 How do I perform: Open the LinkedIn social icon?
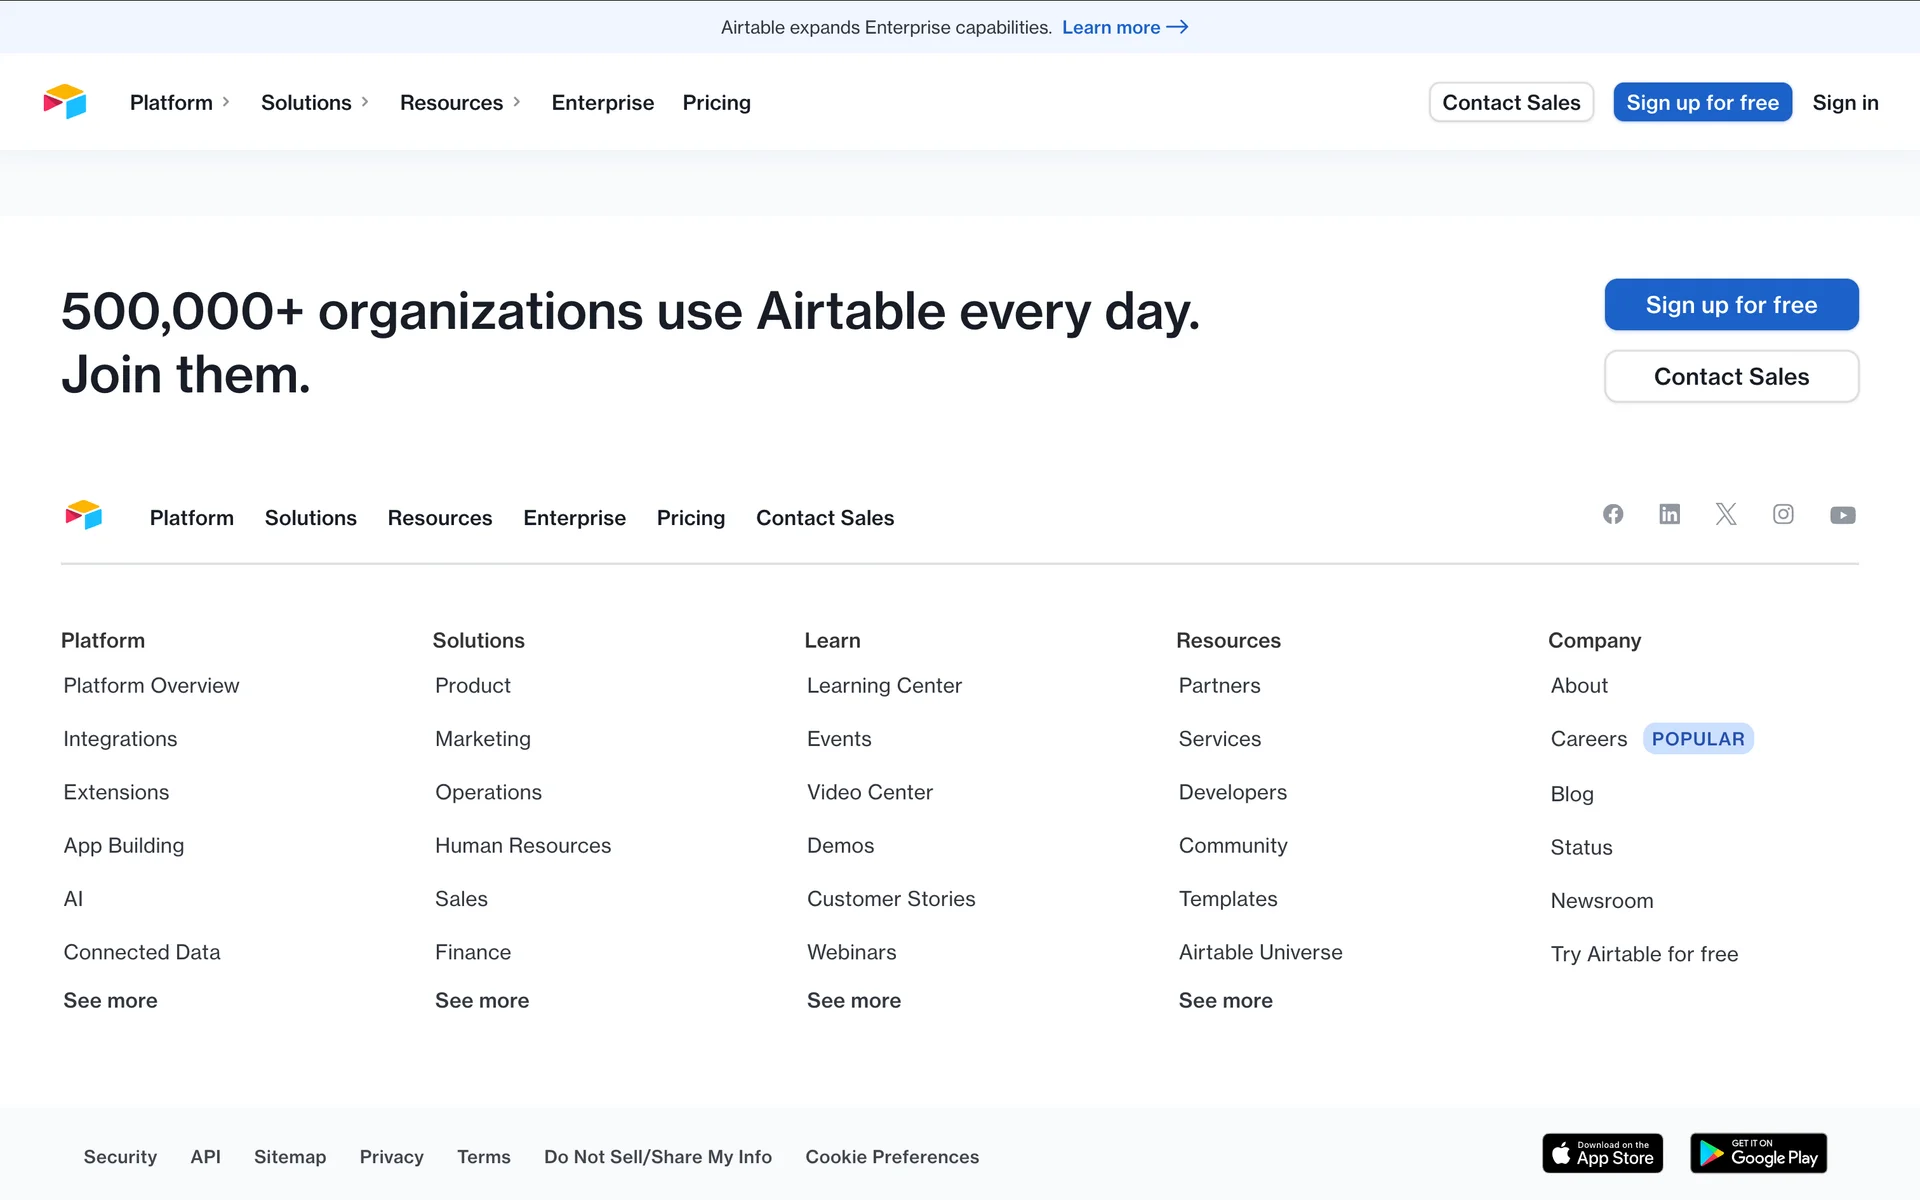tap(1669, 514)
